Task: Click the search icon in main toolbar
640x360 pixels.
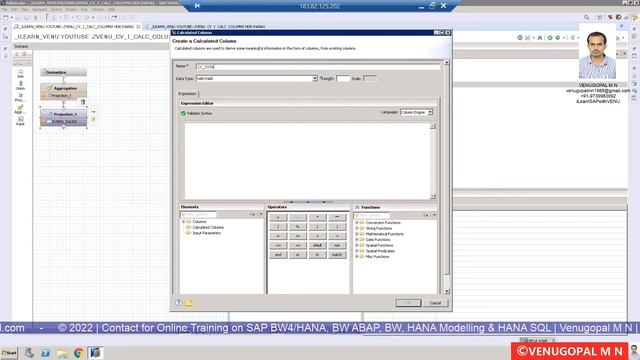Action: 587,18
